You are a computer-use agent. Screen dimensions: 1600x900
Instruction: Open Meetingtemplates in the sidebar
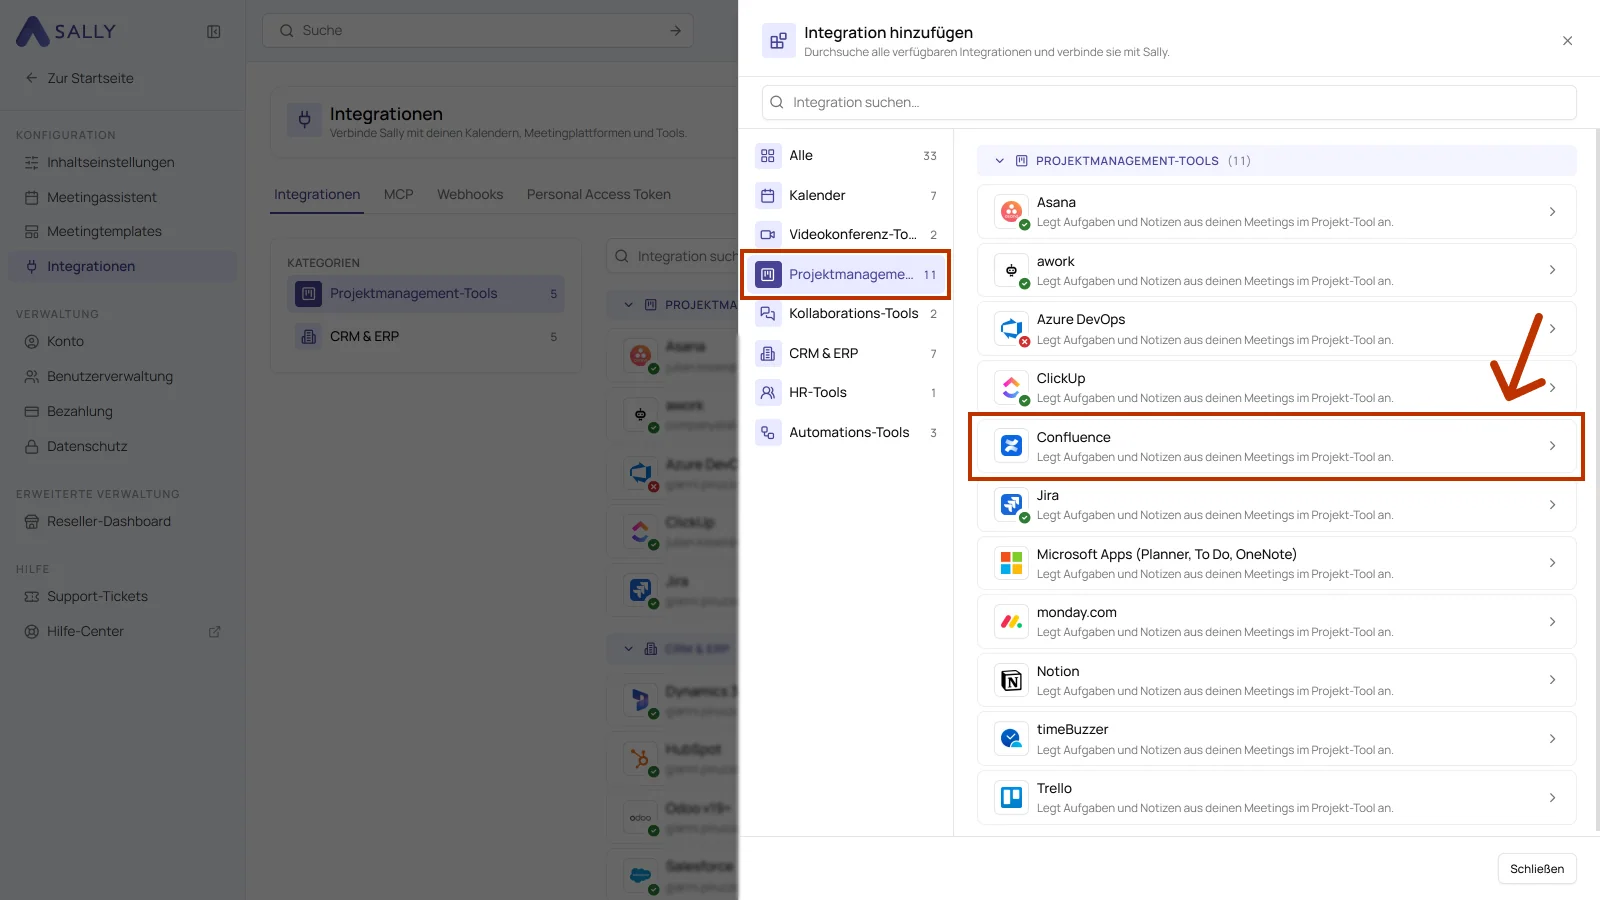(x=122, y=231)
